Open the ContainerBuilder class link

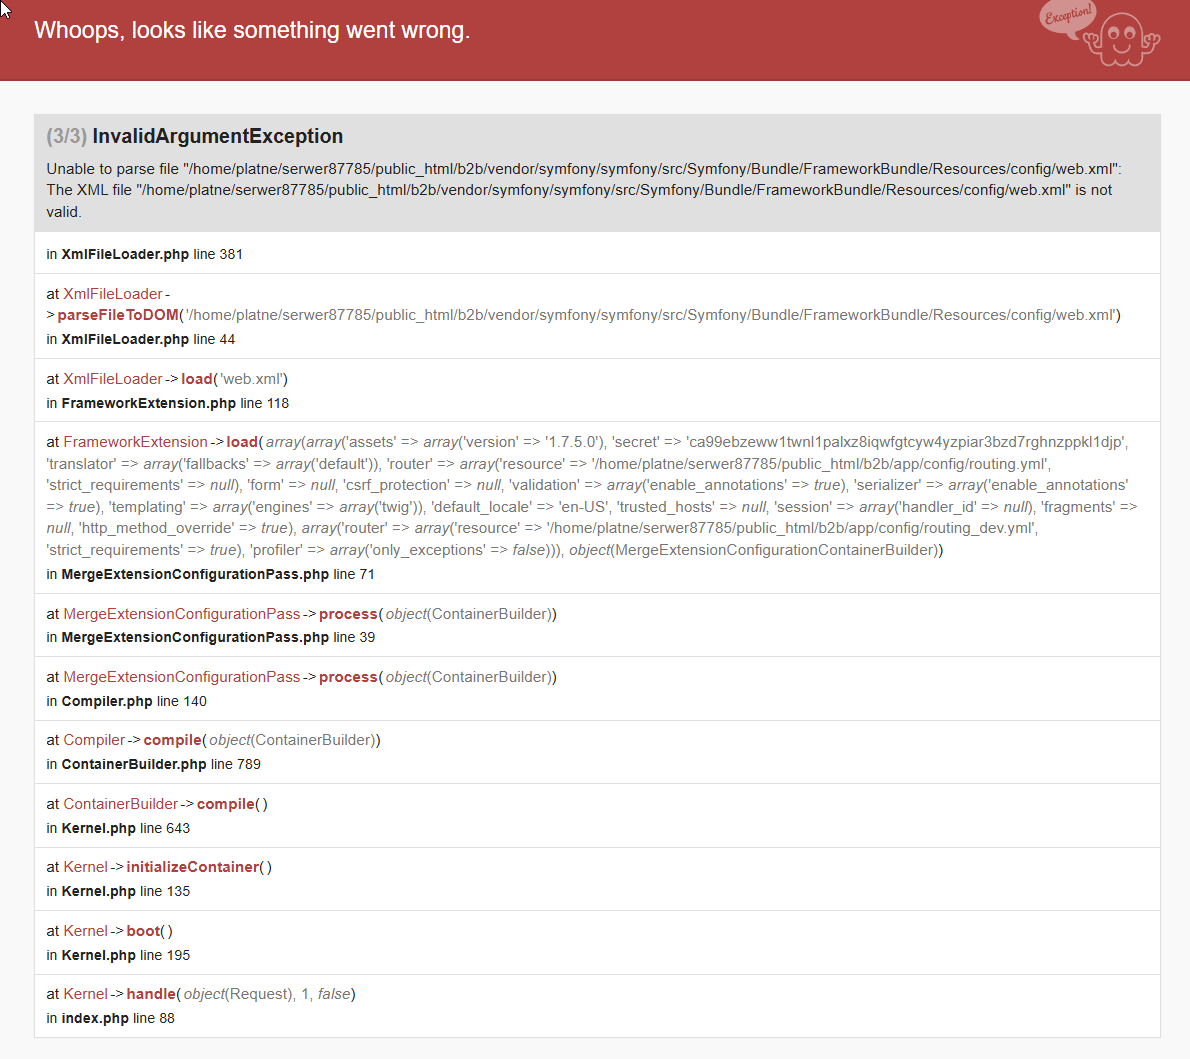tap(120, 803)
